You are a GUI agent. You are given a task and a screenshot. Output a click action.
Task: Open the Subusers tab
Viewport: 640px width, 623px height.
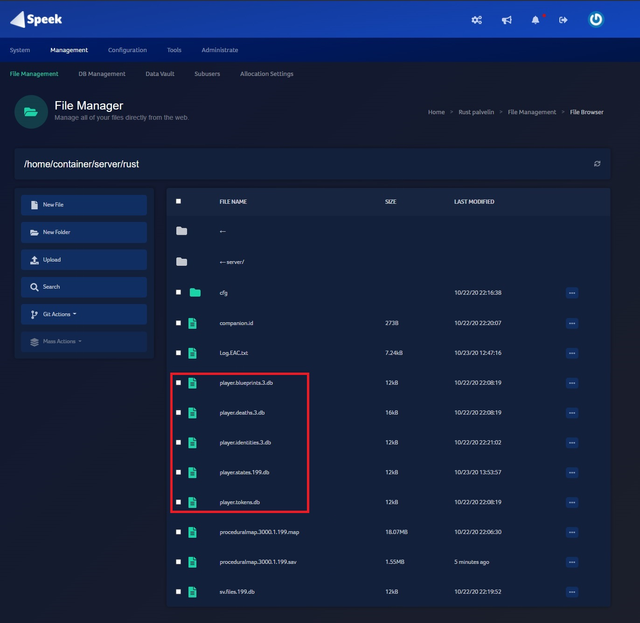[x=207, y=74]
